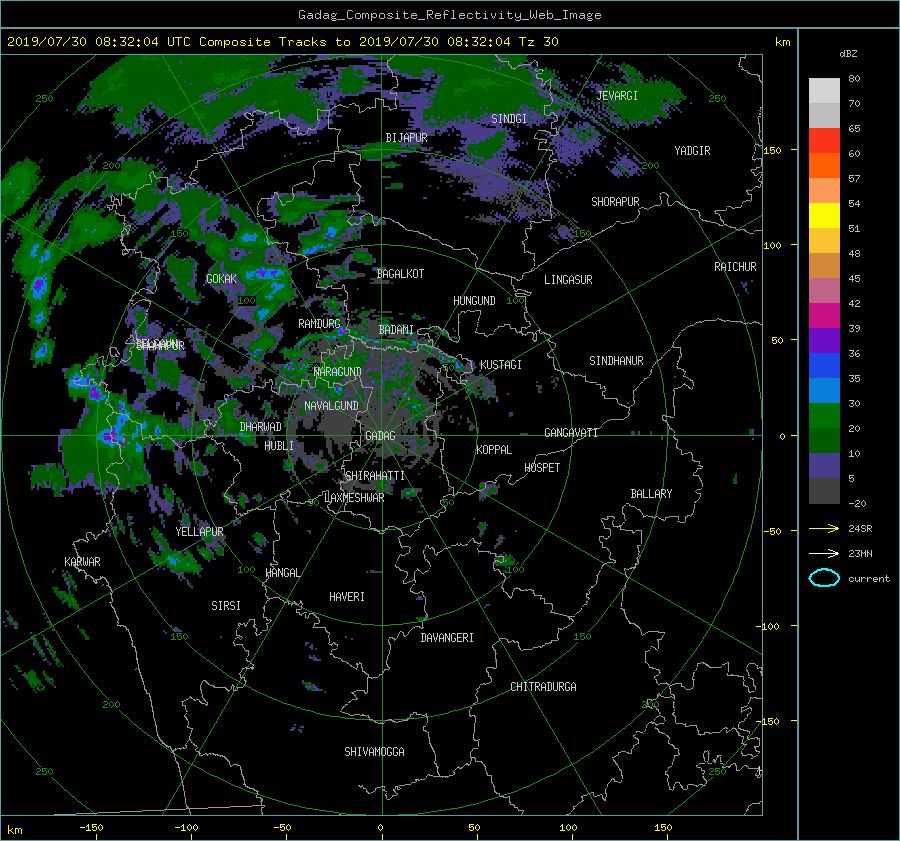Pick the indigo 5-10 dBZ legend swatch
Image resolution: width=900 pixels, height=841 pixels.
[824, 466]
